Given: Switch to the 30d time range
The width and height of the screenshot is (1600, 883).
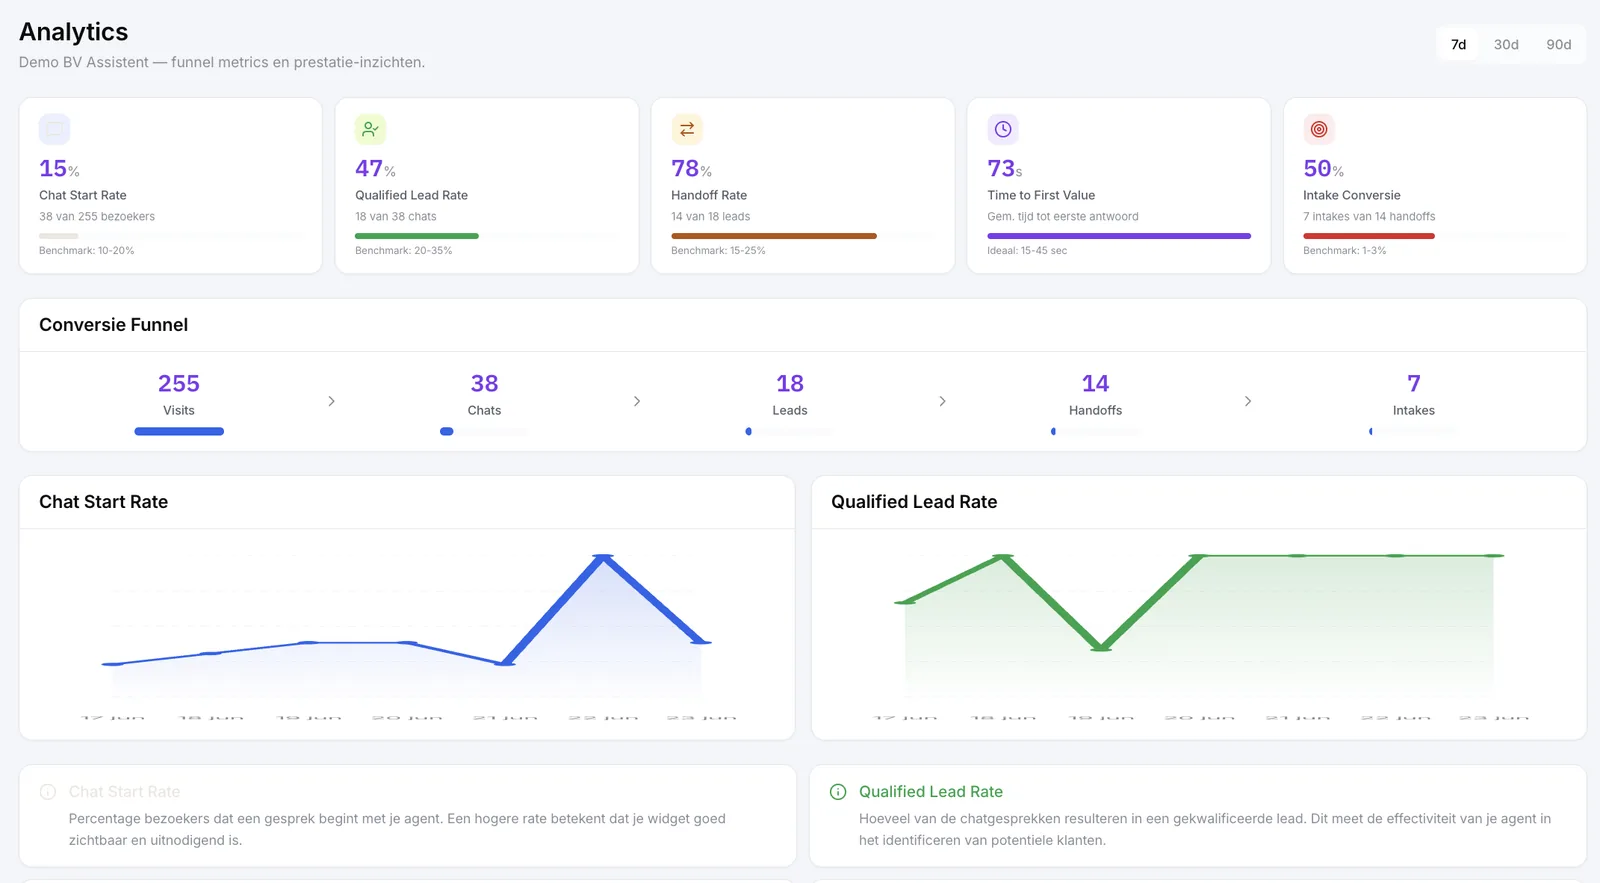Looking at the screenshot, I should click(x=1506, y=44).
